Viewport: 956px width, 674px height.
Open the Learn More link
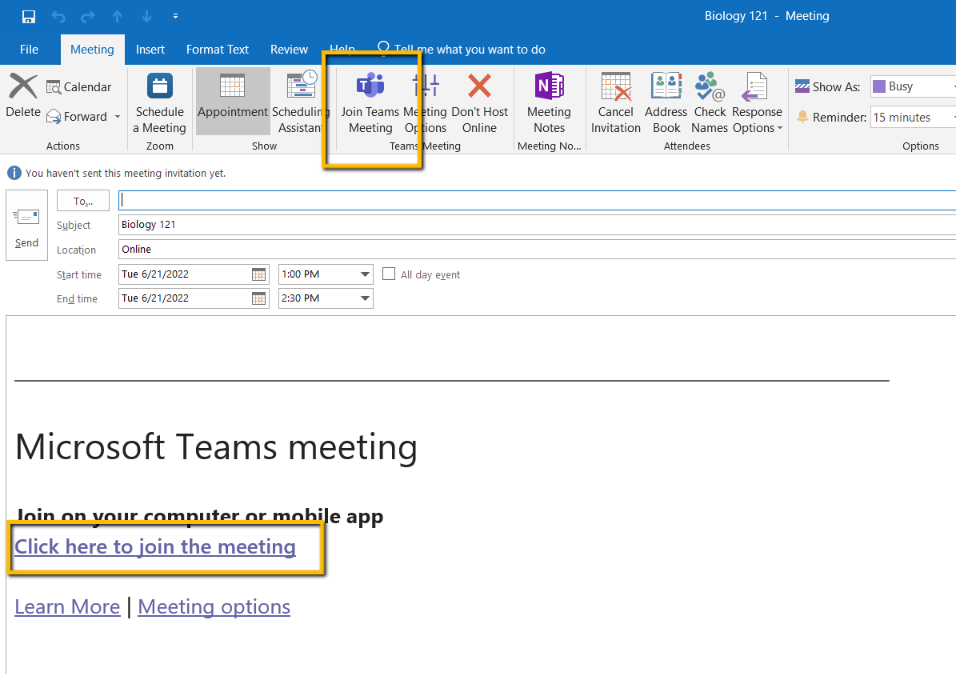click(x=67, y=607)
